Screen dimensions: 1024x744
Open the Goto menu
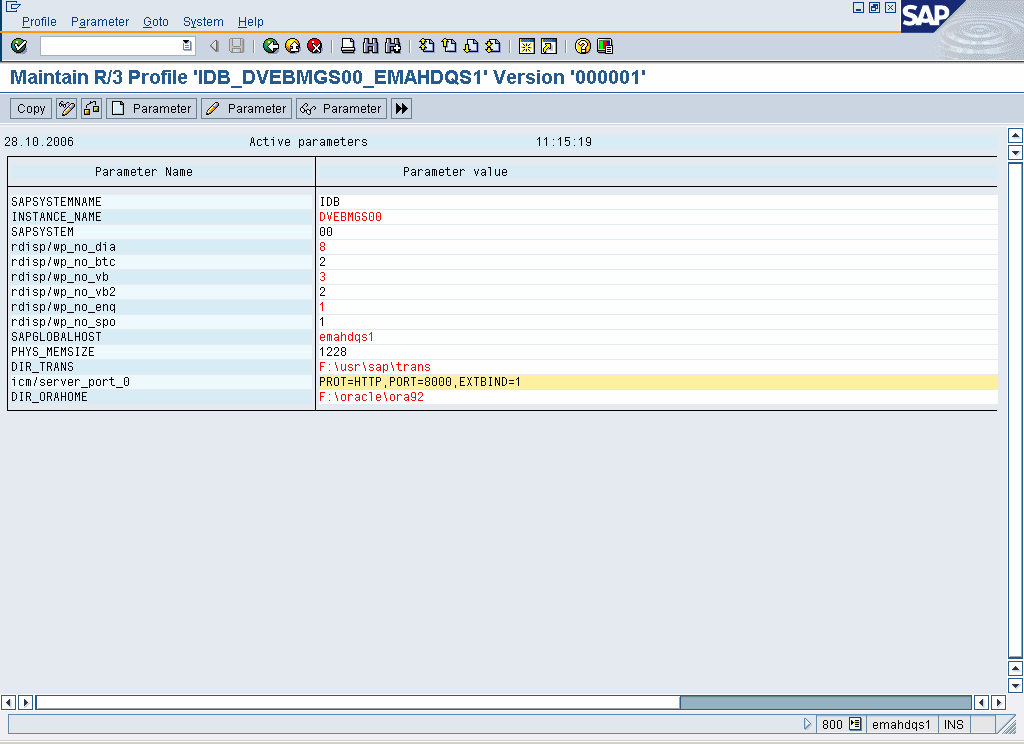tap(156, 22)
